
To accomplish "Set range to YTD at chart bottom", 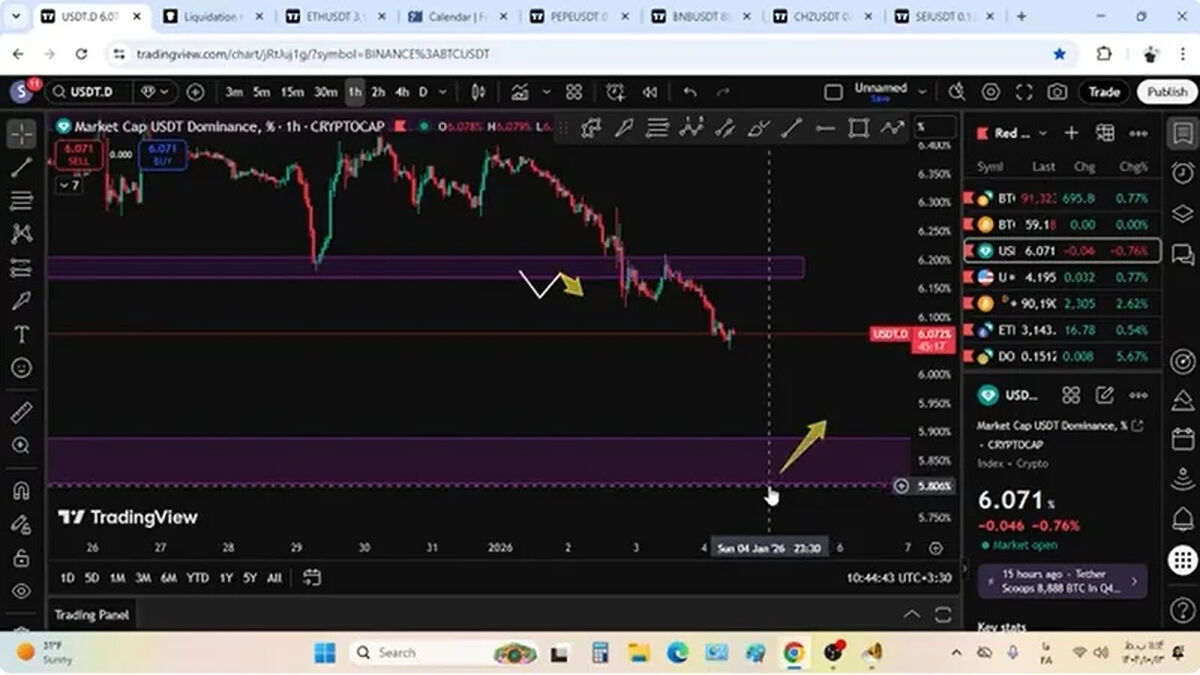I will [x=198, y=577].
